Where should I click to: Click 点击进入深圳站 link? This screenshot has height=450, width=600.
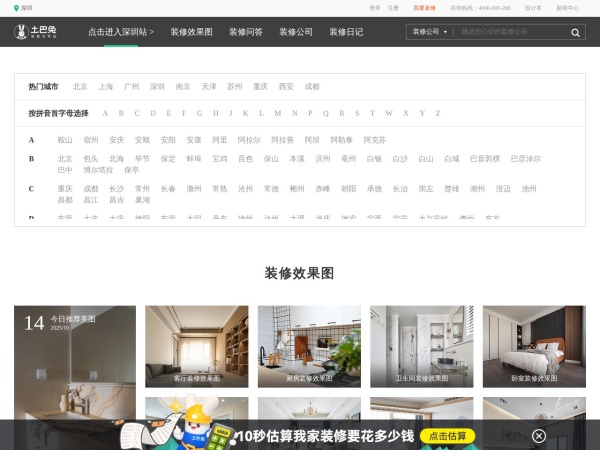(x=120, y=32)
